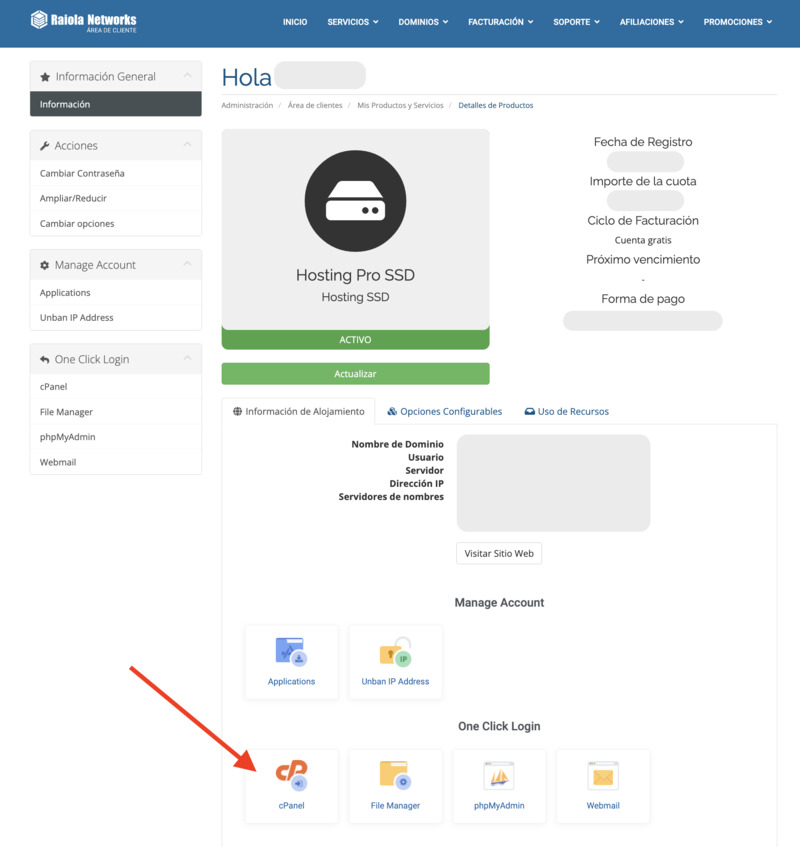Click the hosting server disk icon
The width and height of the screenshot is (800, 847).
[x=355, y=201]
